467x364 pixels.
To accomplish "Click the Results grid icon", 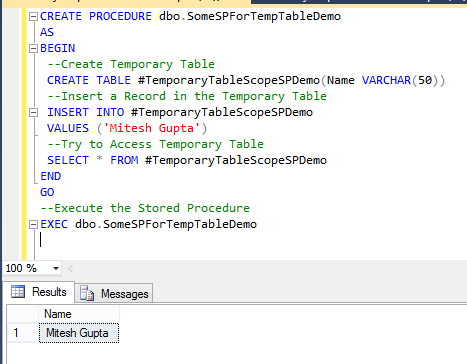I will tap(18, 291).
